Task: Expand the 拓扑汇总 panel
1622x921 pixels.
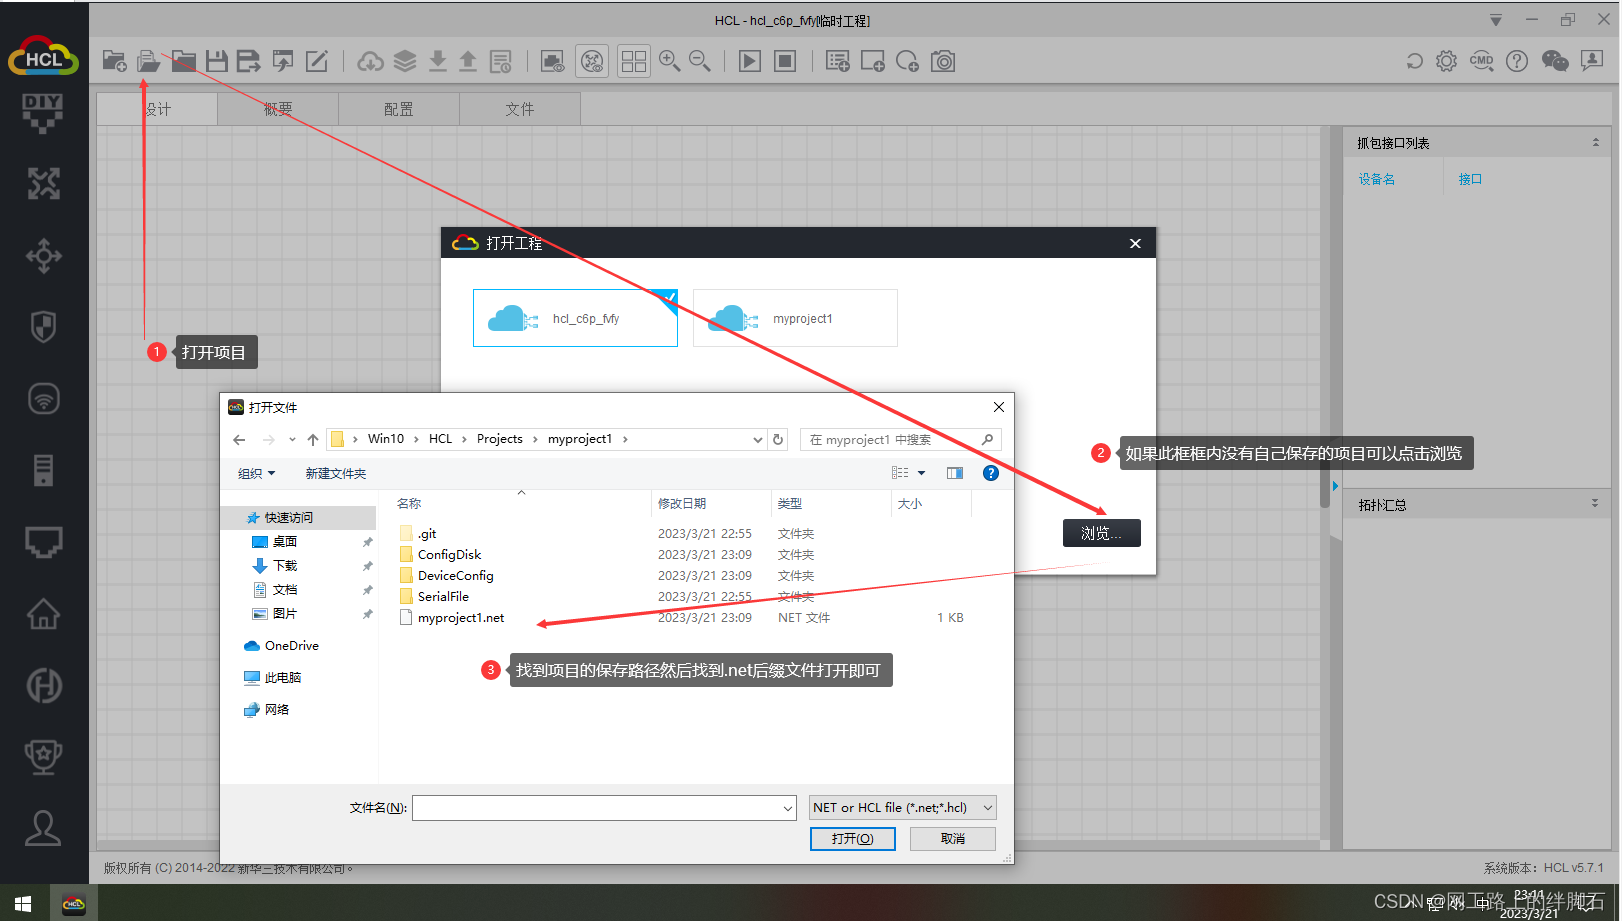Action: 1595,504
